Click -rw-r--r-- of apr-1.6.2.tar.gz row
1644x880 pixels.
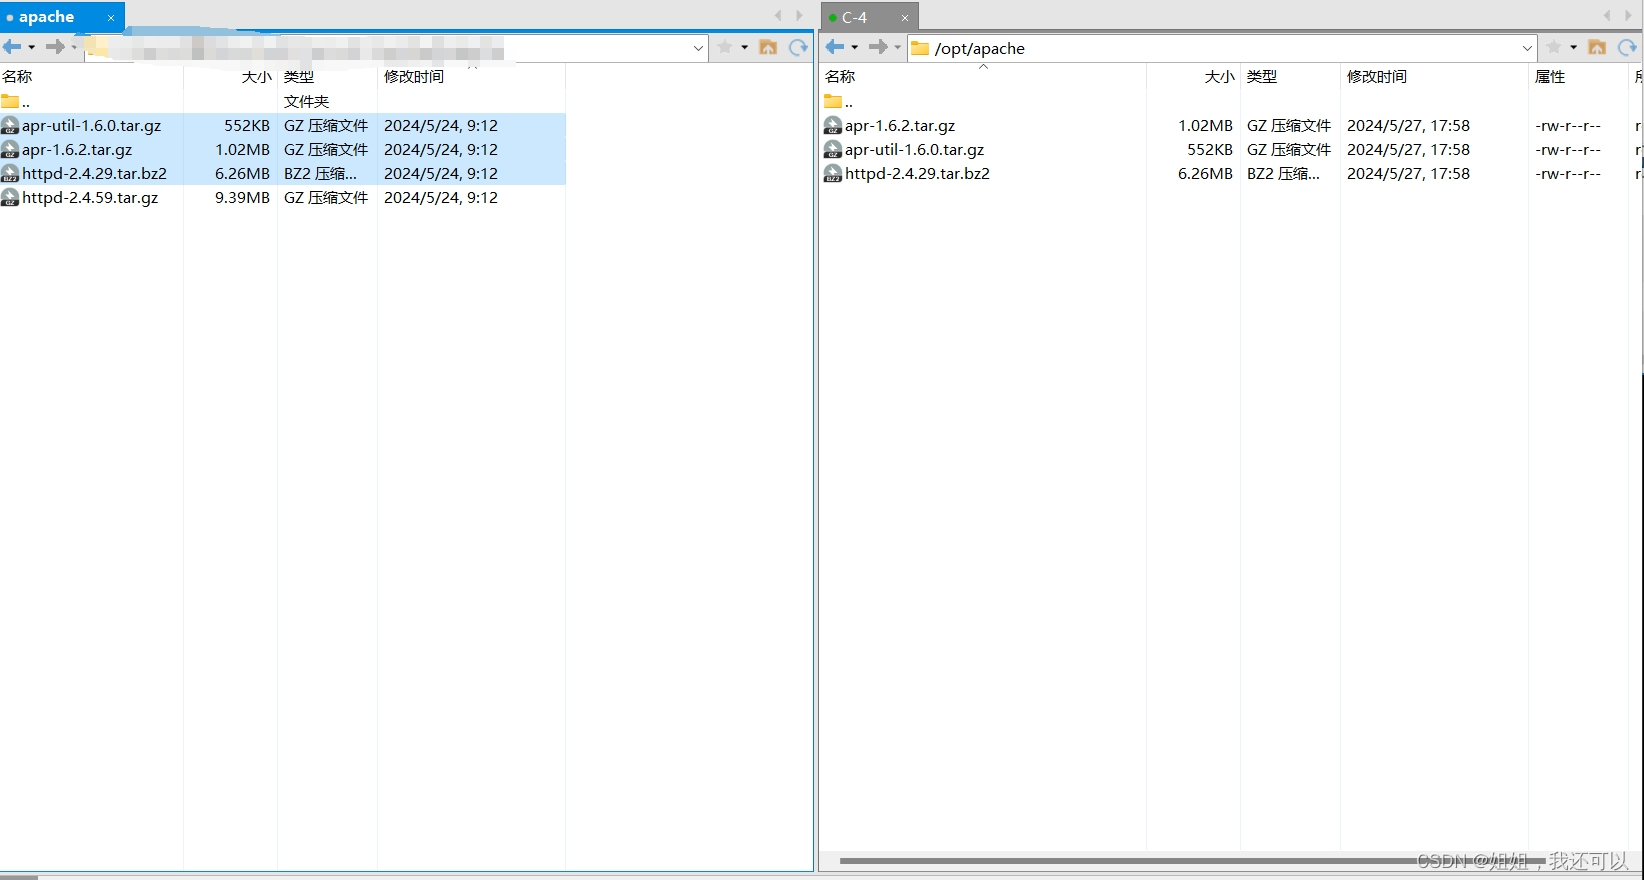(x=1568, y=125)
